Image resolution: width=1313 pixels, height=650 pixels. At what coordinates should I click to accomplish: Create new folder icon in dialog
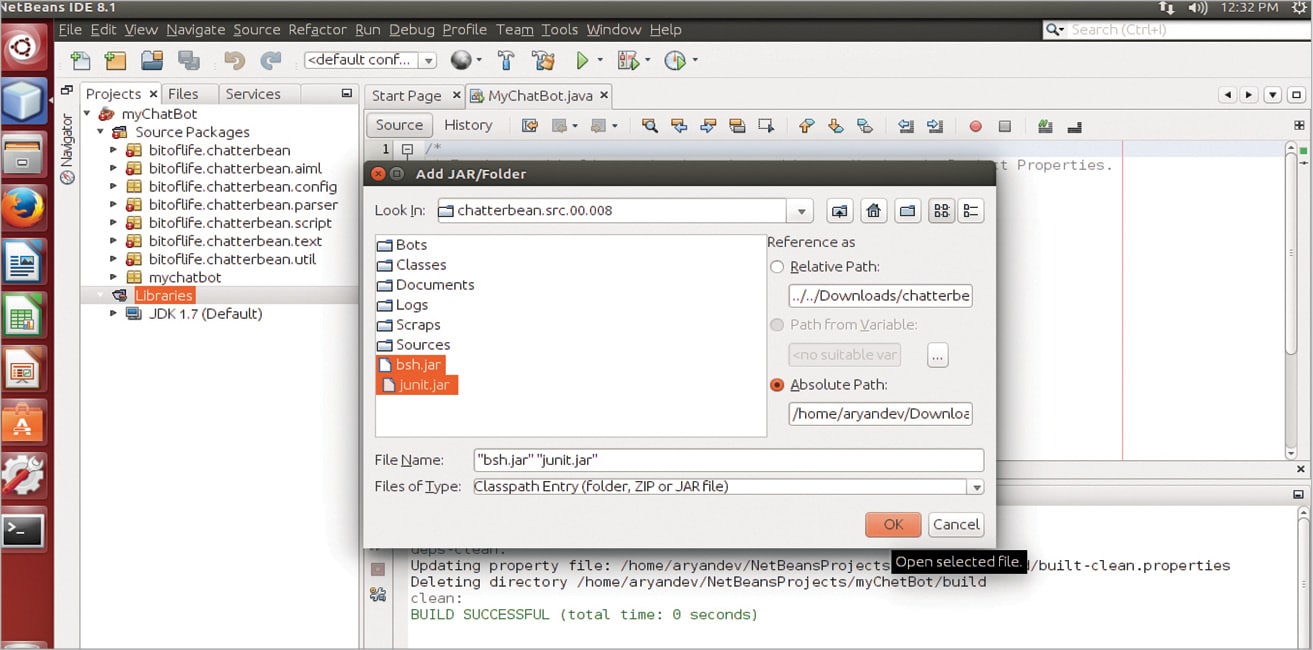[x=907, y=211]
